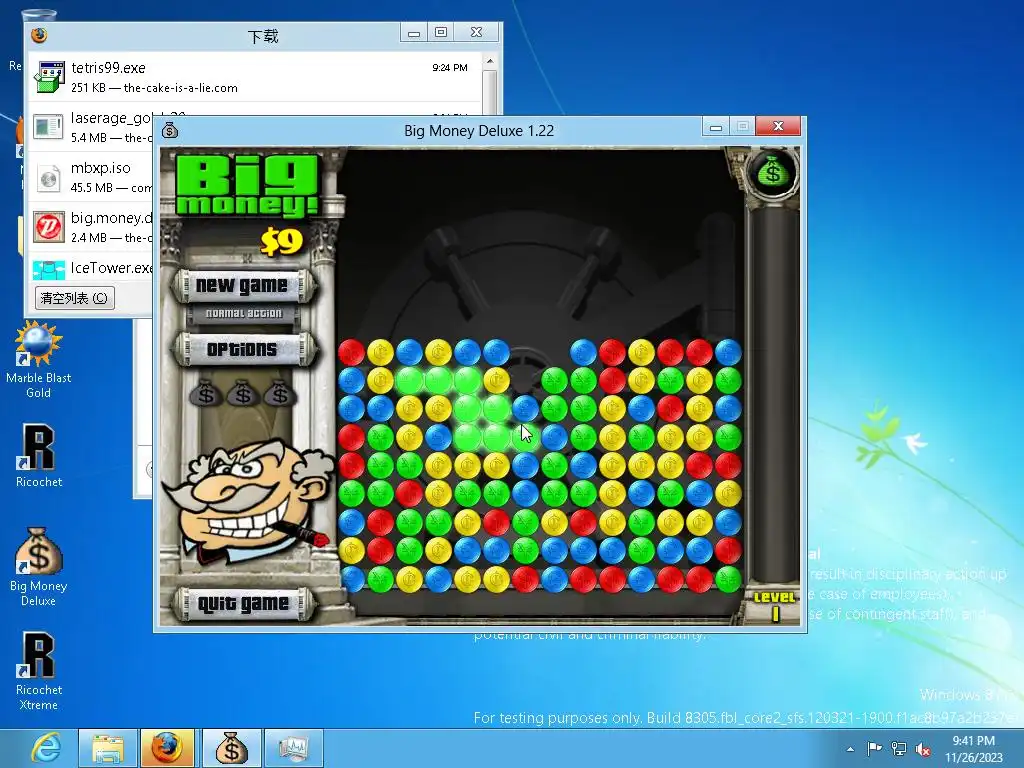Click the red coin at the grid's top-left corner
Image resolution: width=1024 pixels, height=768 pixels.
pyautogui.click(x=351, y=352)
